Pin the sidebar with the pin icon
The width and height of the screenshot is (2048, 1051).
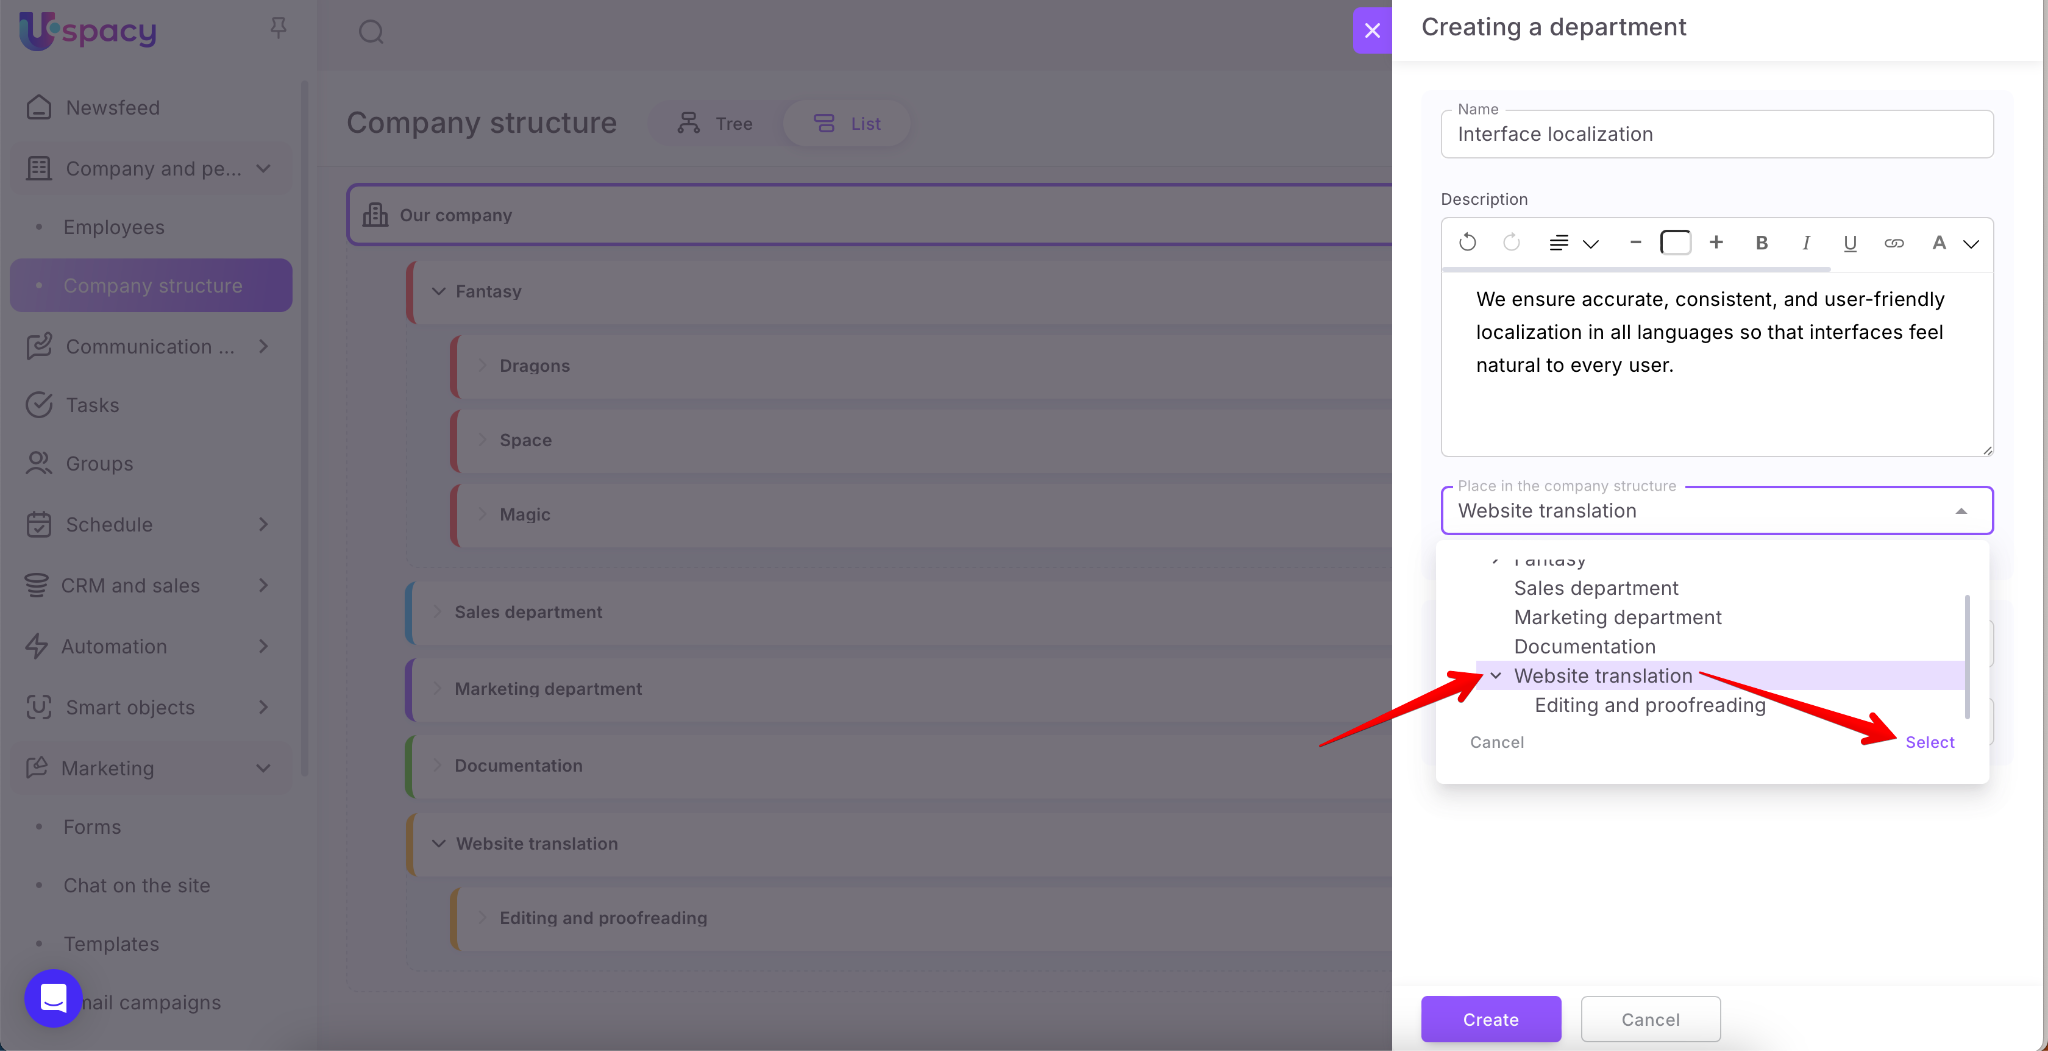[x=278, y=28]
